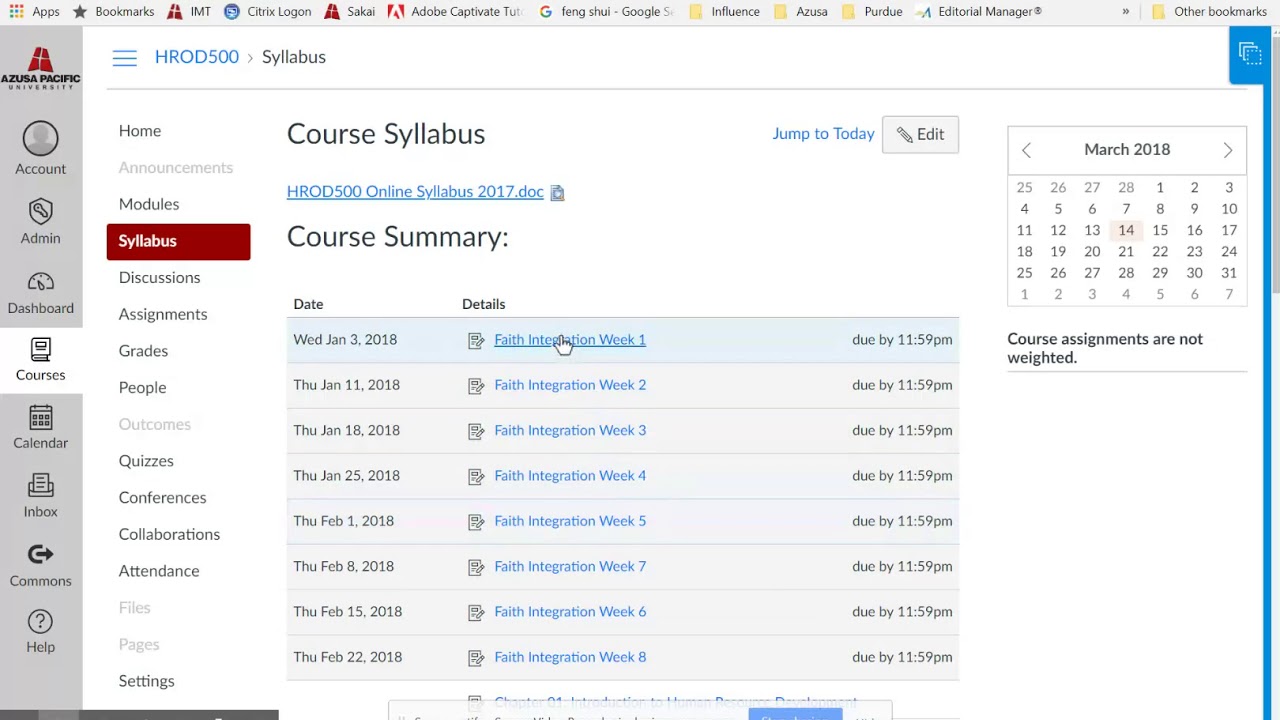Open Discussions in course navigation
The height and width of the screenshot is (720, 1280).
[159, 278]
